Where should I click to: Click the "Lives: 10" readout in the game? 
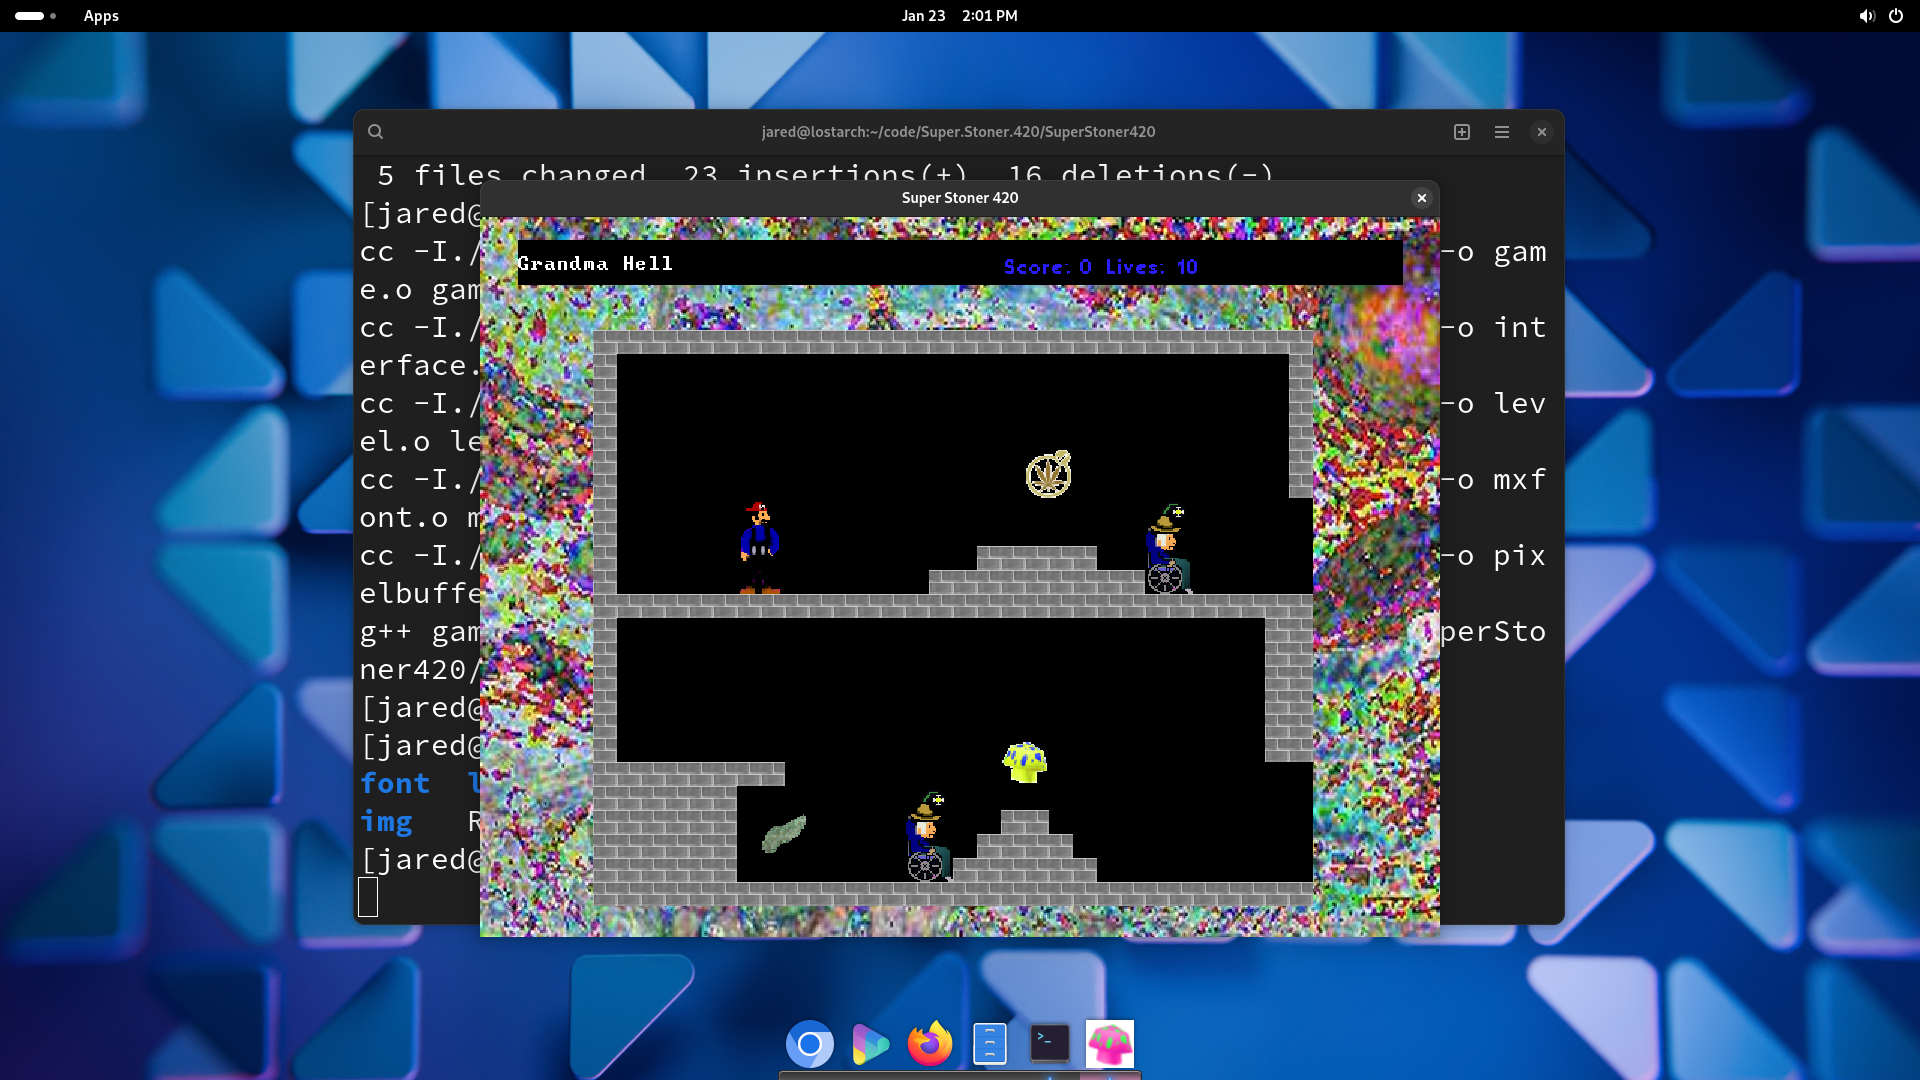click(1152, 267)
